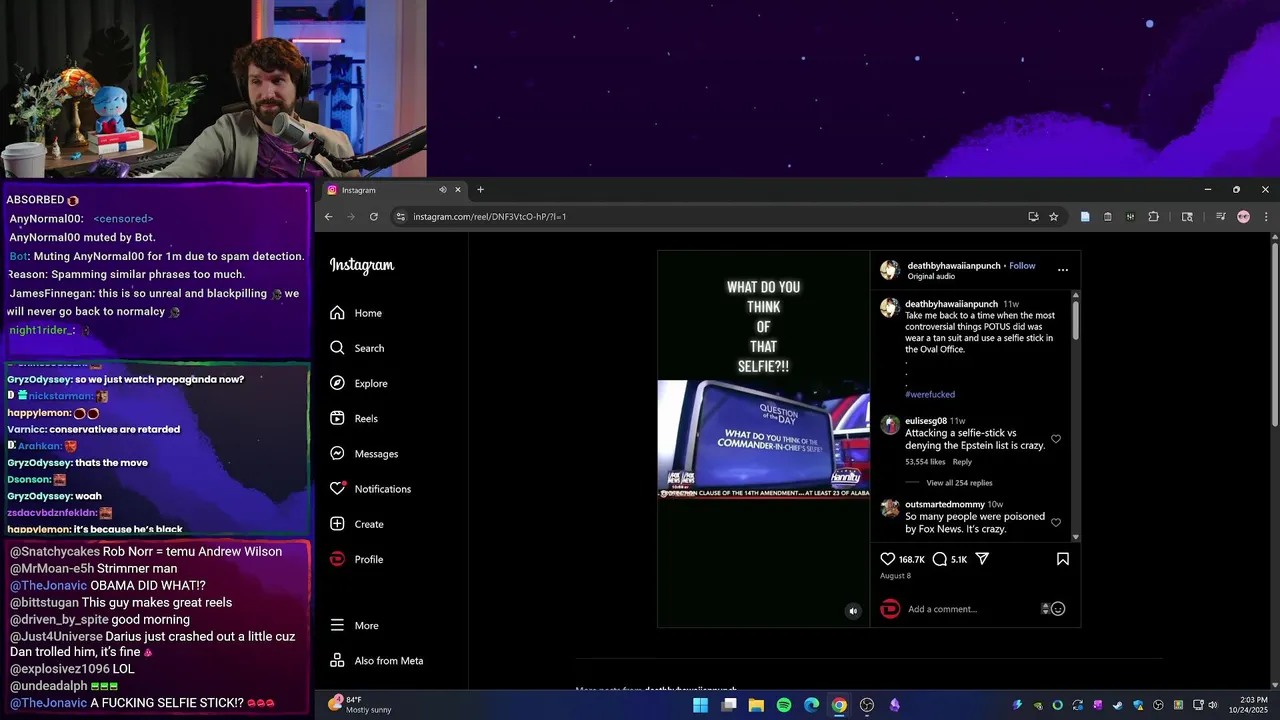Click the Add a comment field
Image resolution: width=1280 pixels, height=720 pixels.
pos(972,609)
